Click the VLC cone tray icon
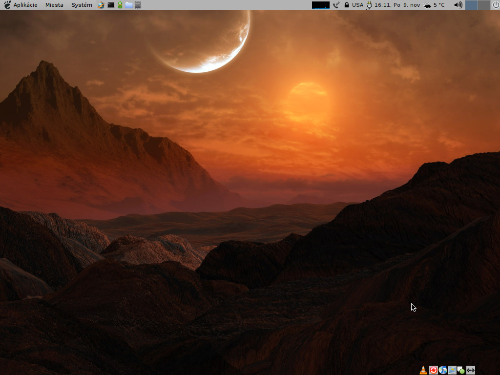This screenshot has width=500, height=375. [423, 370]
